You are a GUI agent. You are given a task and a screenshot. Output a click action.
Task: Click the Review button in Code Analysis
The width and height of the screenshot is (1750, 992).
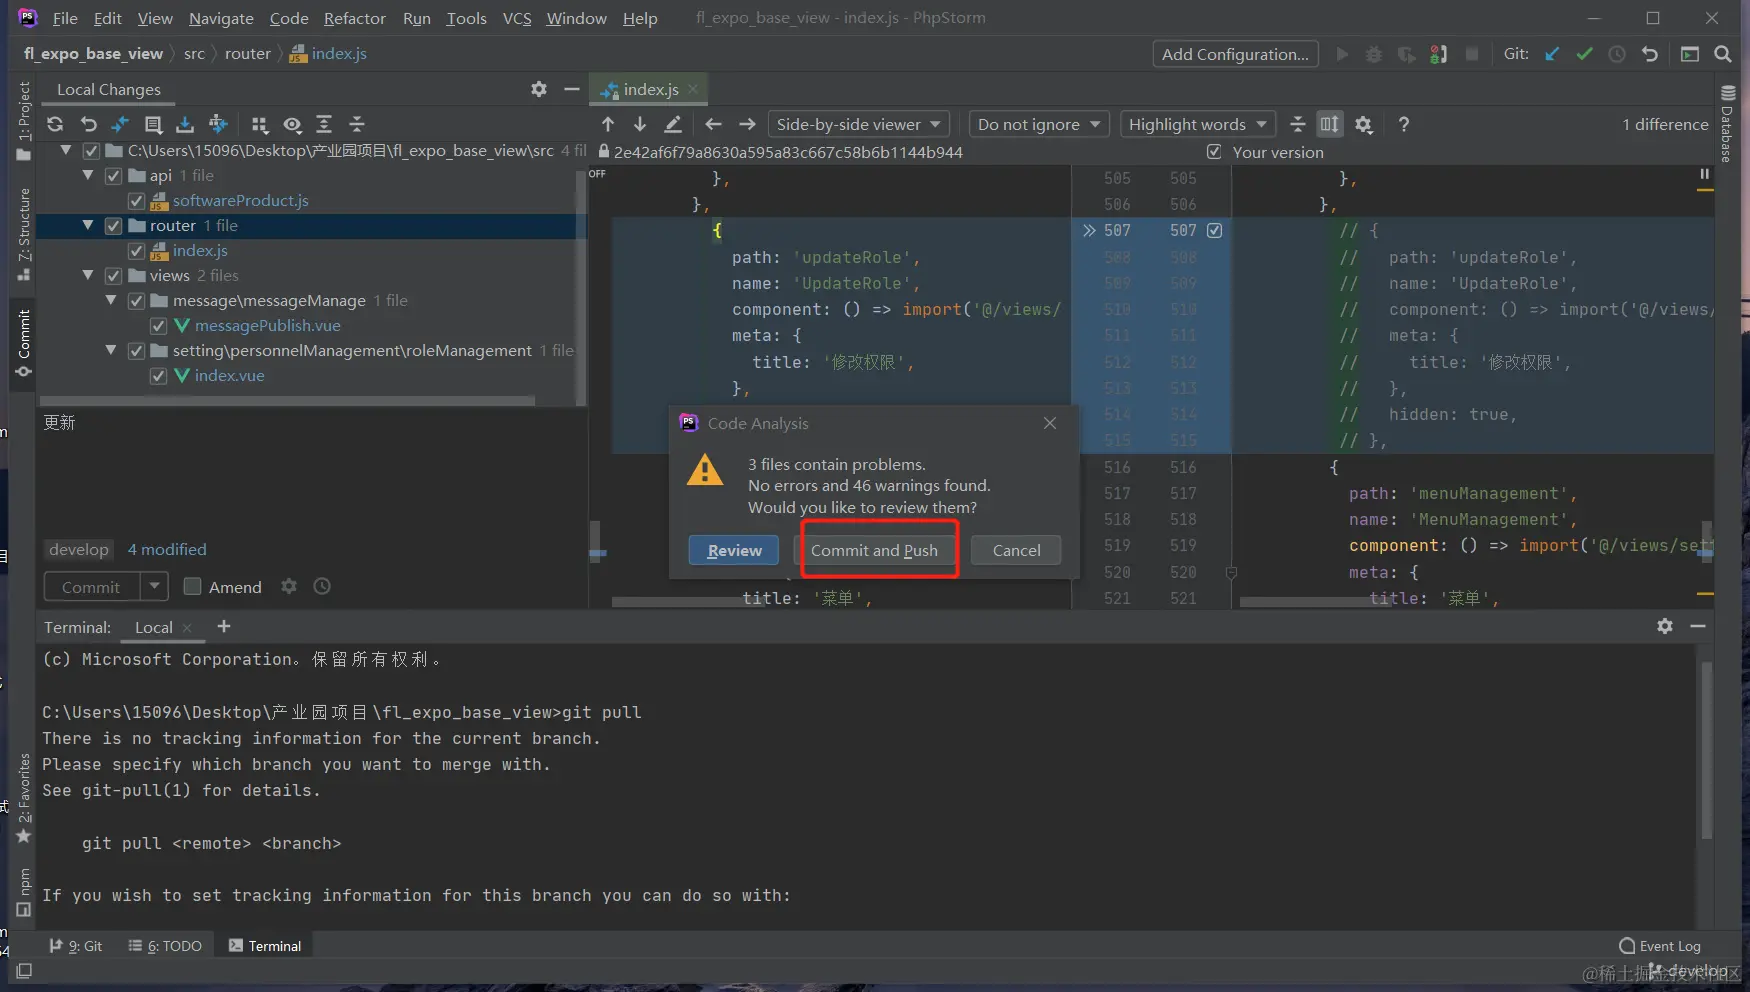(734, 551)
